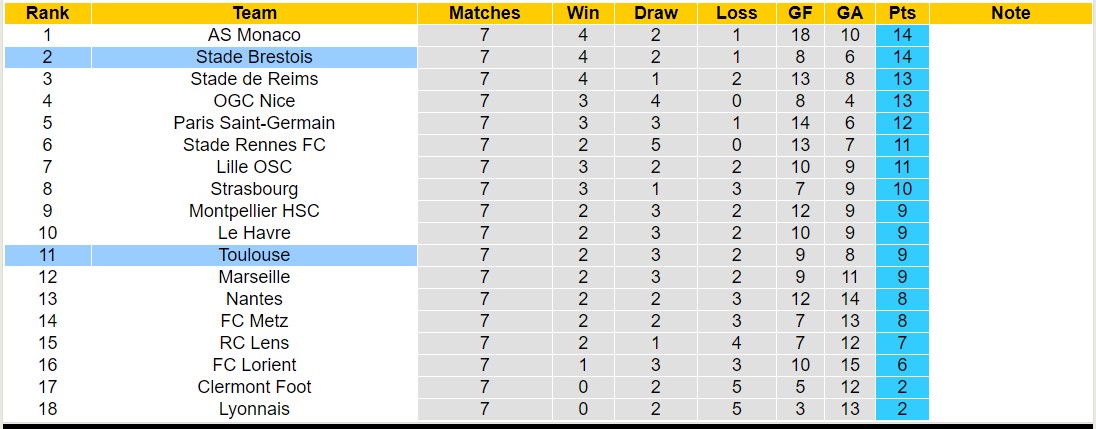1096x429 pixels.
Task: Sort by the Matches column header
Action: [x=484, y=13]
